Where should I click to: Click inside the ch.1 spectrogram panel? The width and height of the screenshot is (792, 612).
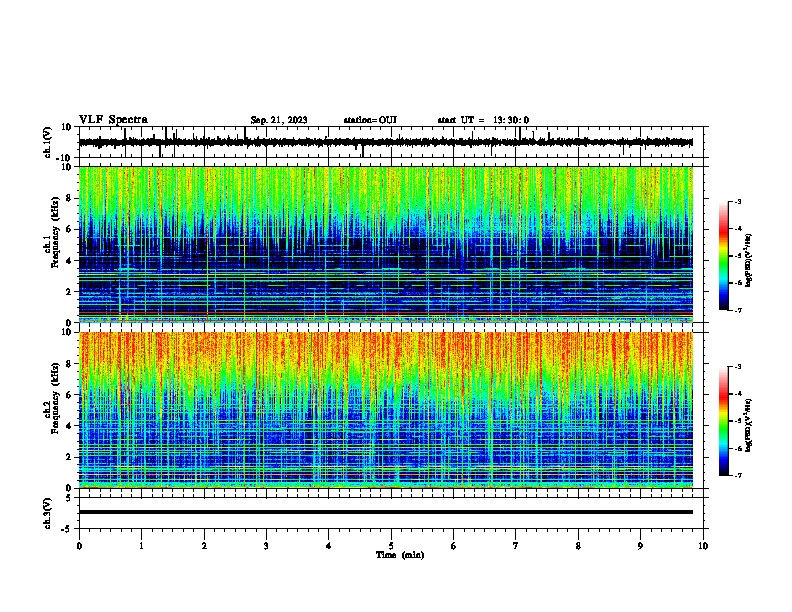[x=385, y=244]
